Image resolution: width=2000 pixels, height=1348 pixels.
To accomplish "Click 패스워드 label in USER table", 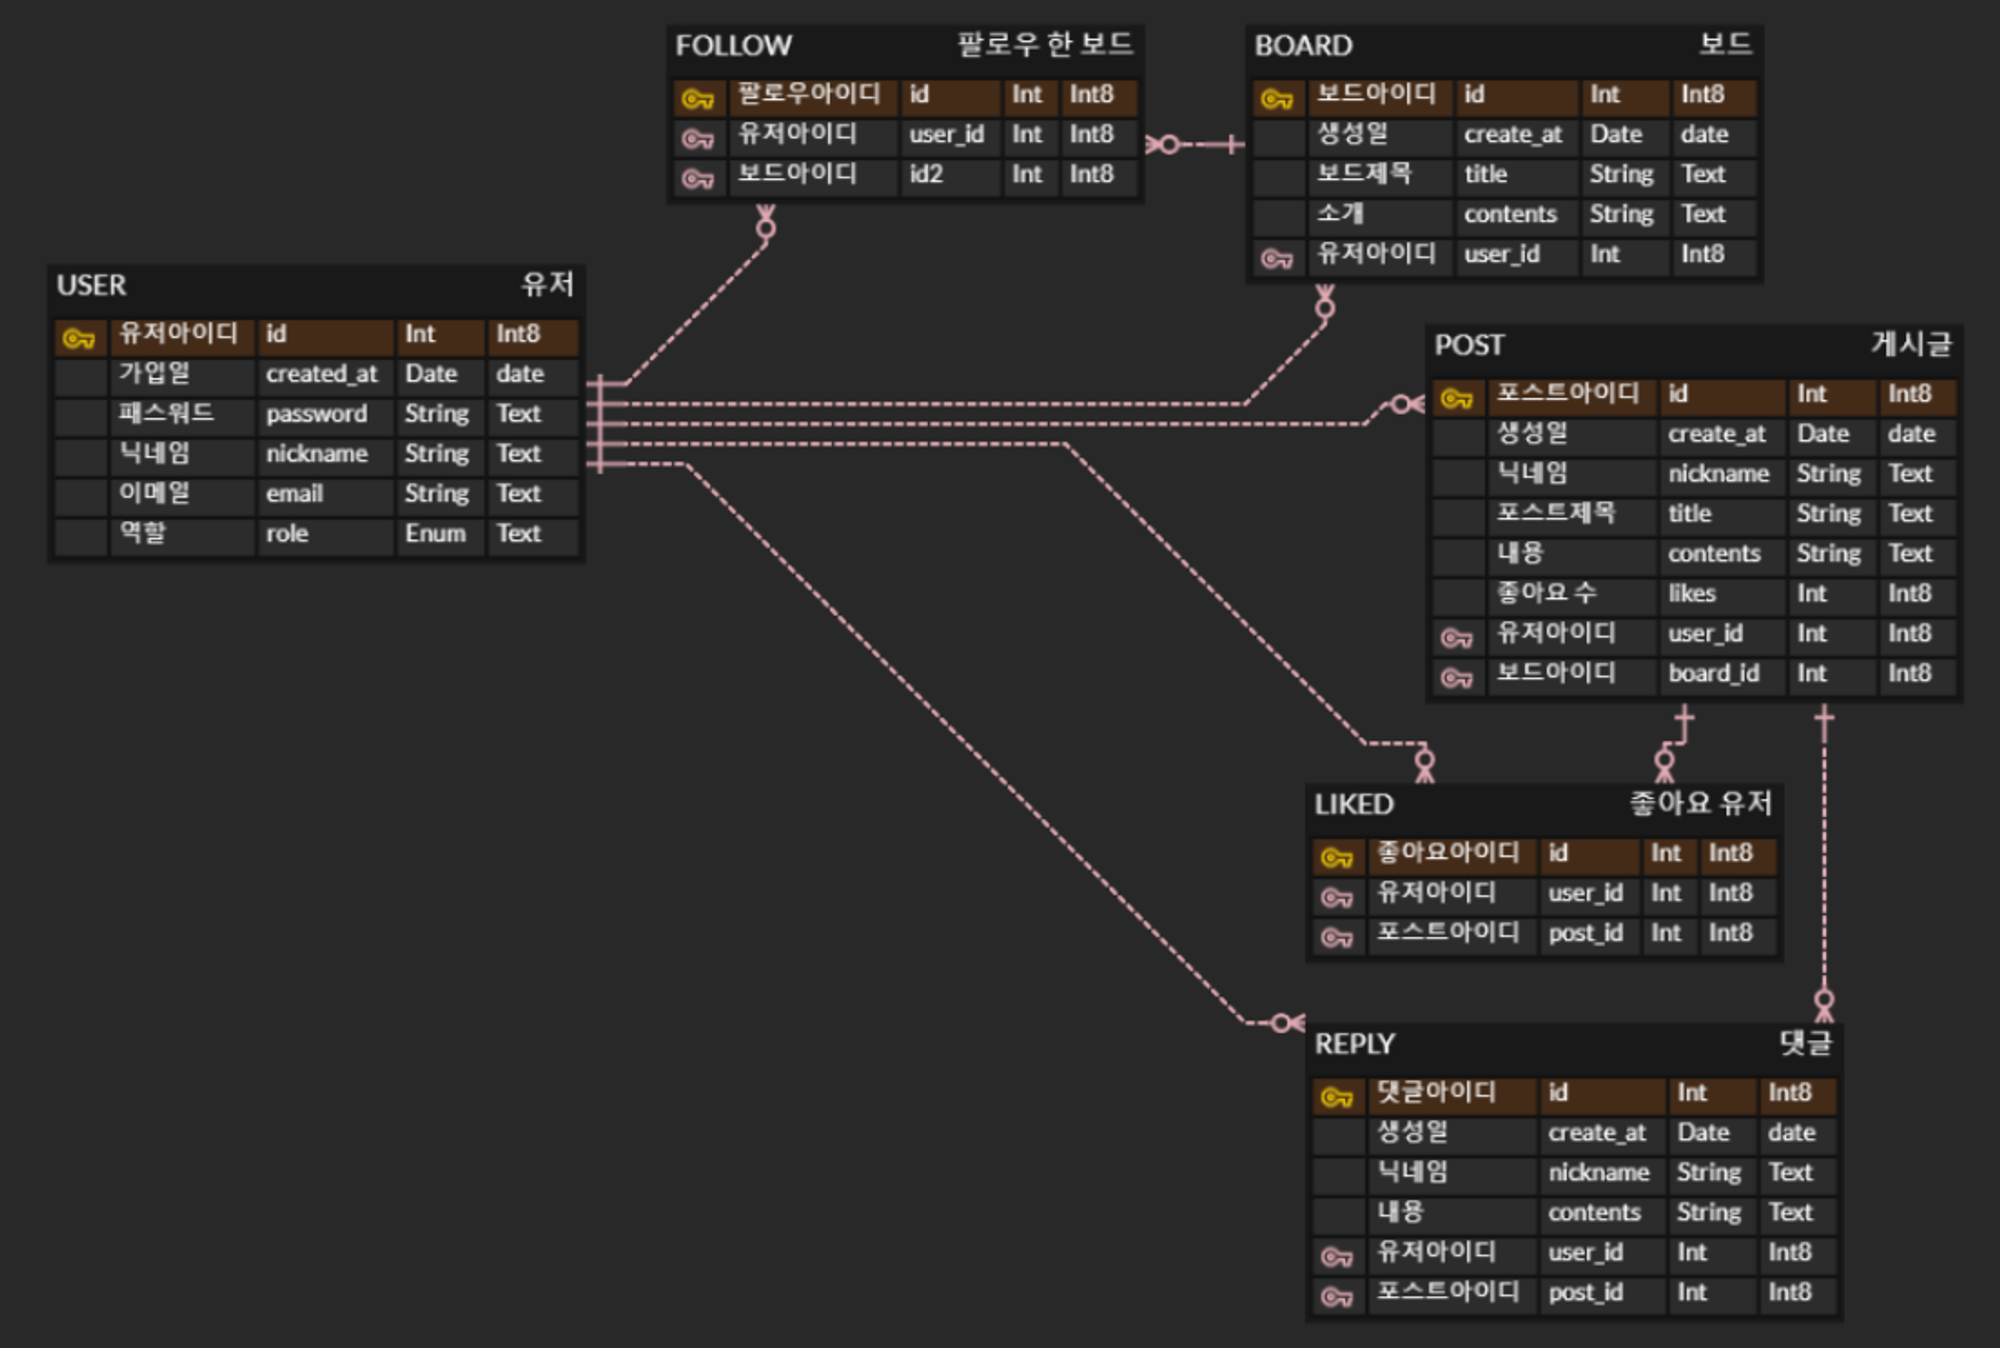I will click(x=166, y=414).
